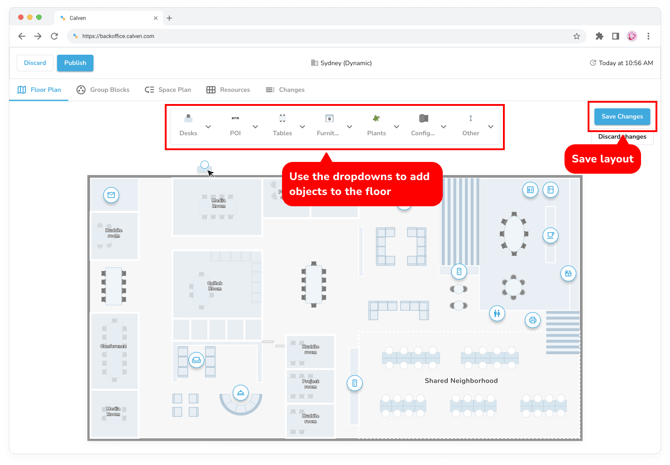Image resolution: width=670 pixels, height=465 pixels.
Task: Click the mail POI icon on floor
Action: point(111,195)
